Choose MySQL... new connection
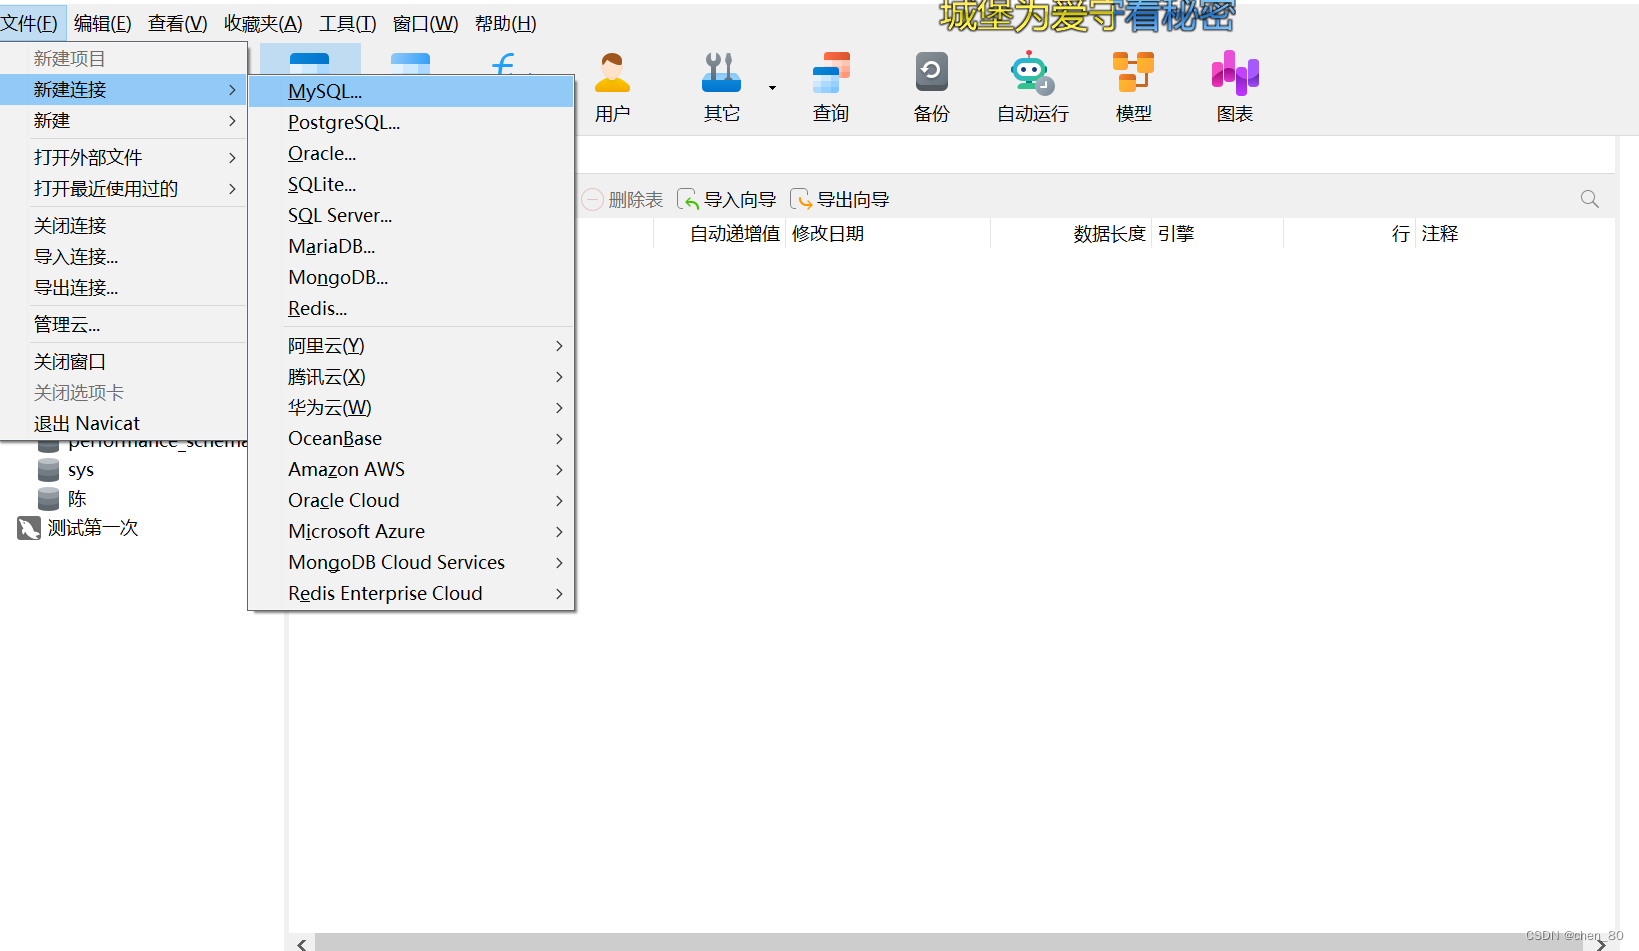The width and height of the screenshot is (1639, 951). click(x=411, y=91)
